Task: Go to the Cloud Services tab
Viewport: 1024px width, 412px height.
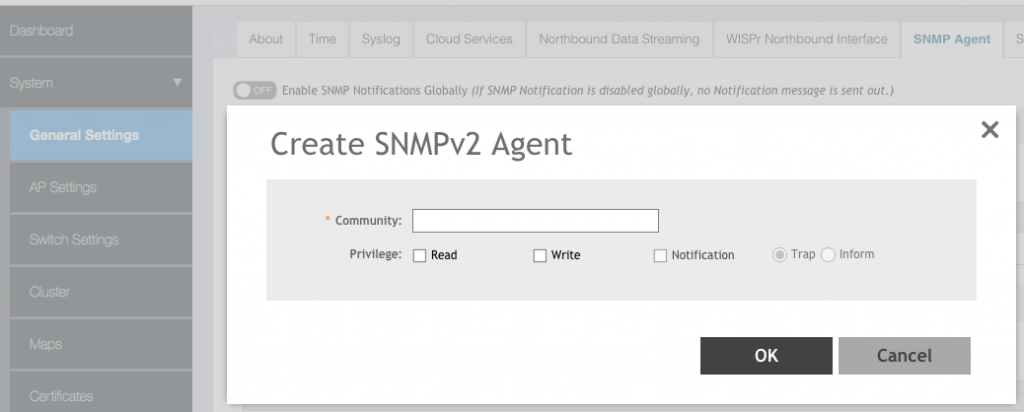Action: point(469,39)
